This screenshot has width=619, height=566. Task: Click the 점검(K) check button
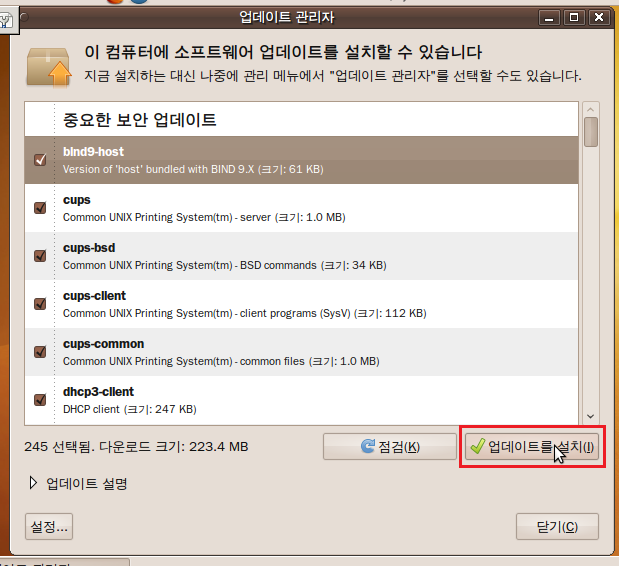pyautogui.click(x=390, y=447)
